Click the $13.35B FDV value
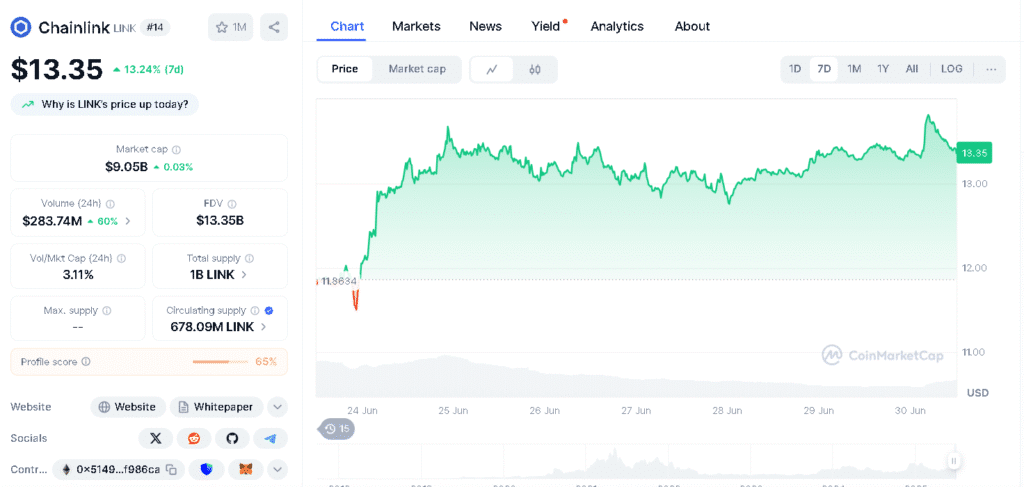Screen dimensions: 1024x487 (x=220, y=221)
